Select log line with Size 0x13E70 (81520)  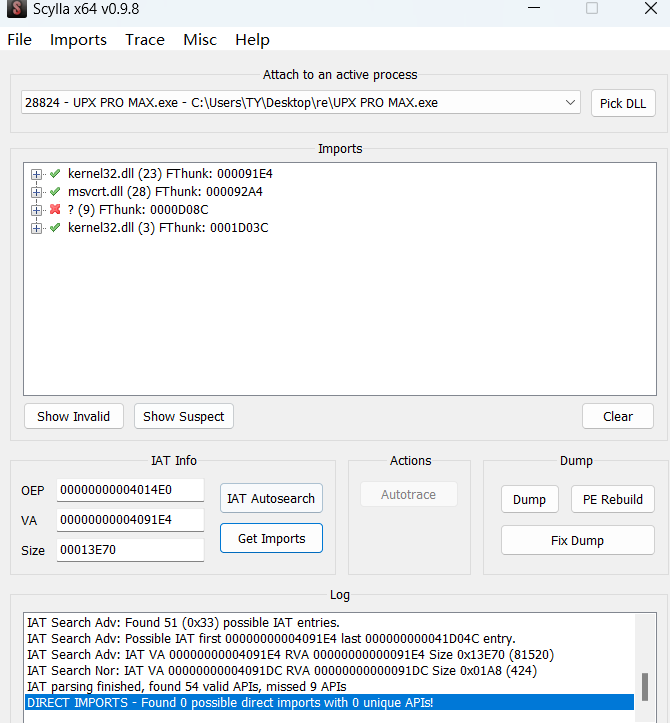291,655
